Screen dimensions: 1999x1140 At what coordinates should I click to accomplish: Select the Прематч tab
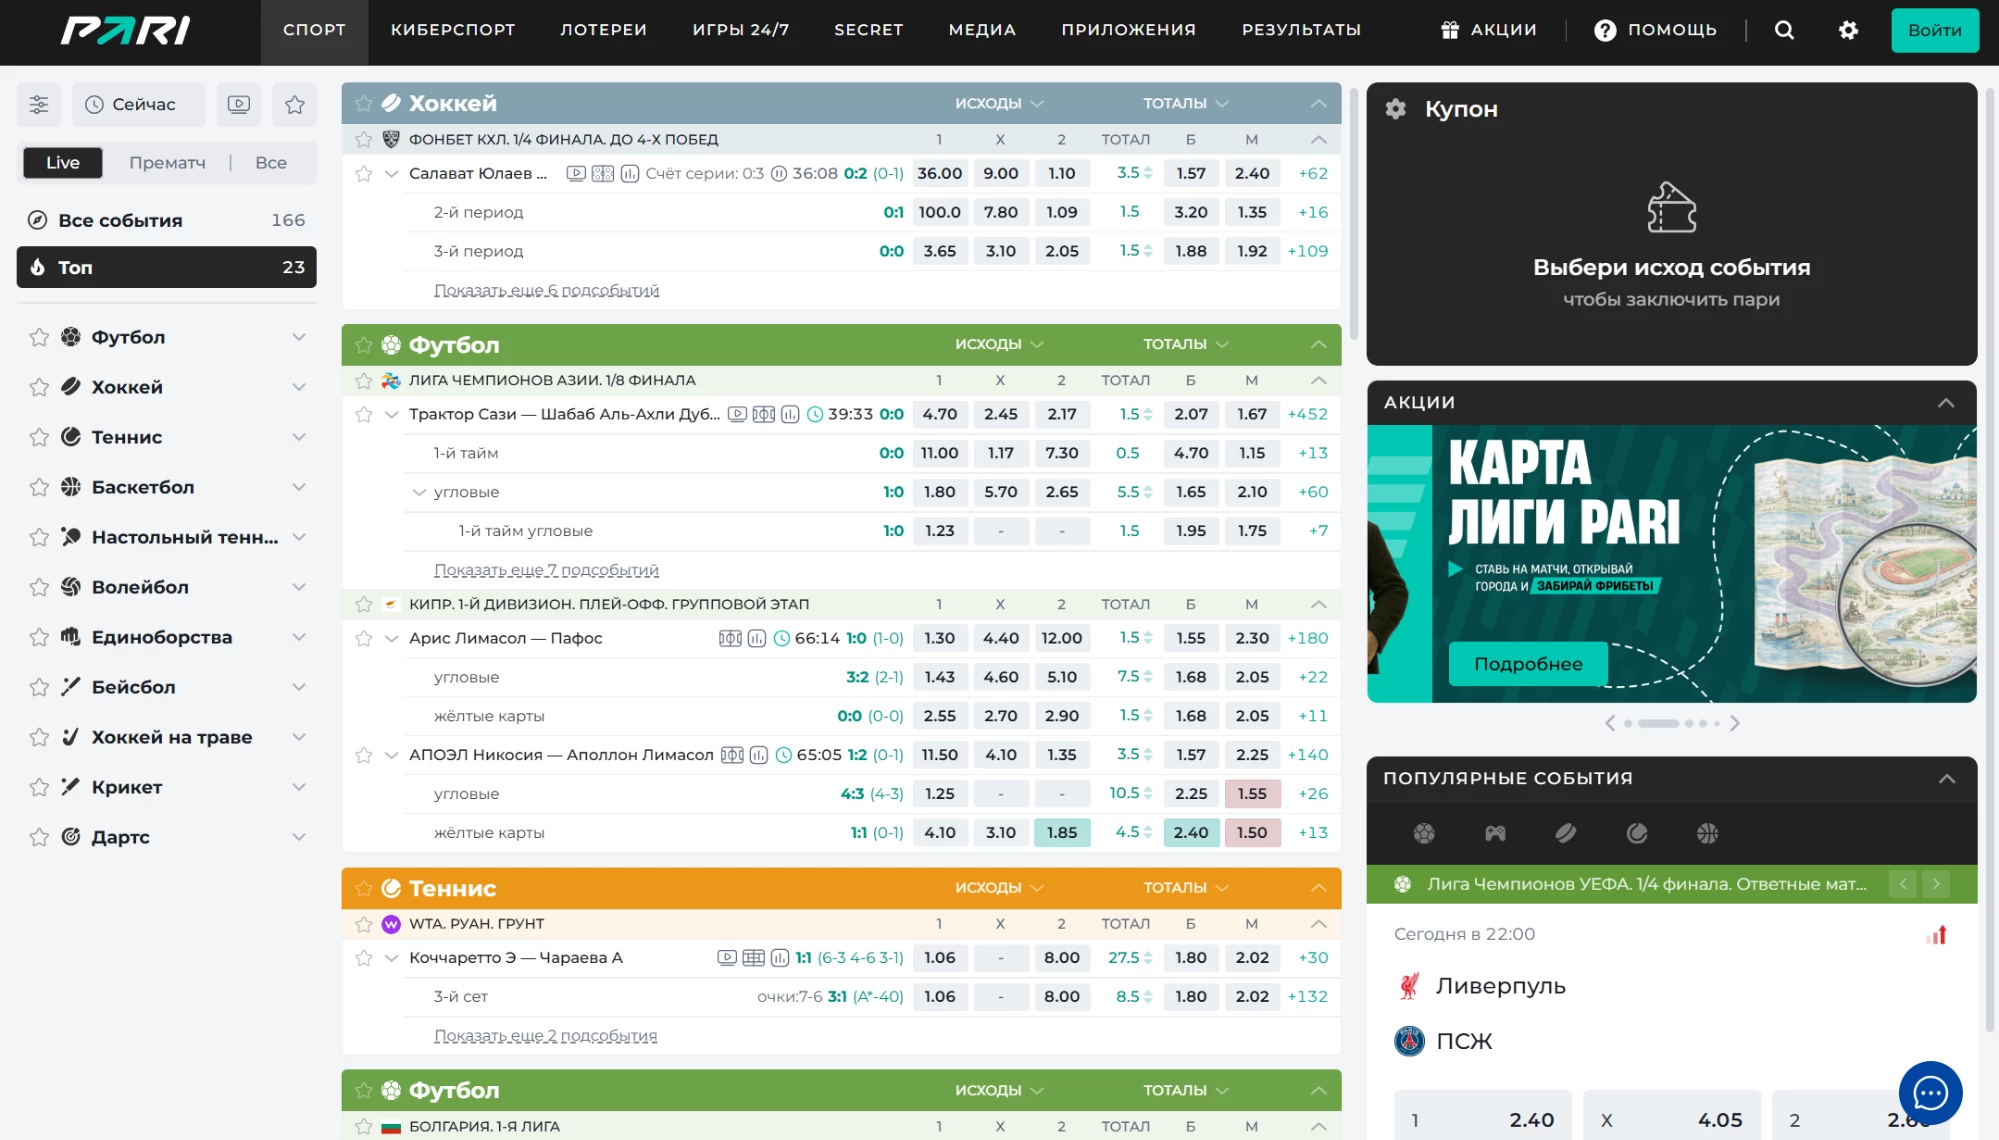pyautogui.click(x=167, y=162)
